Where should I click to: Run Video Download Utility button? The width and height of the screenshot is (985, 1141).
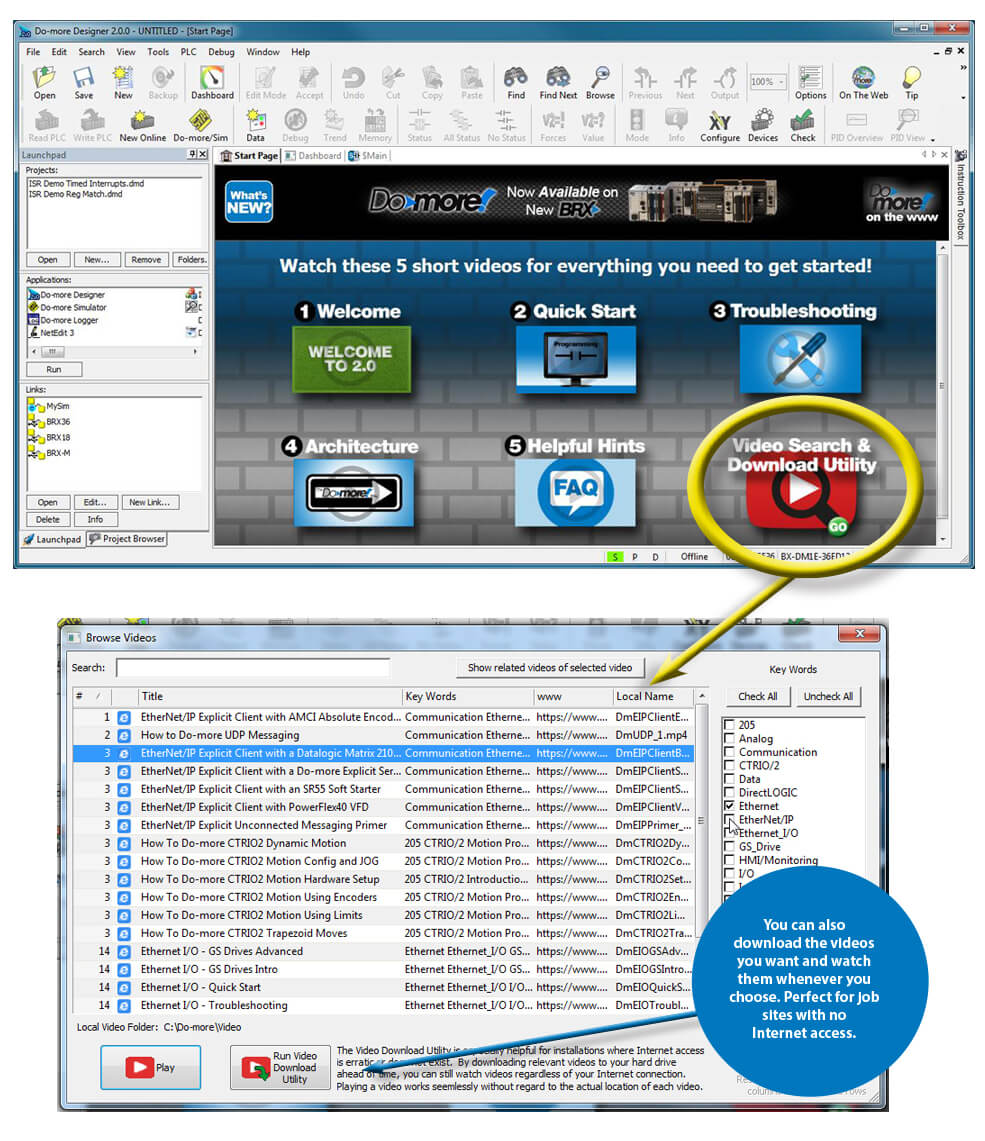point(280,1068)
